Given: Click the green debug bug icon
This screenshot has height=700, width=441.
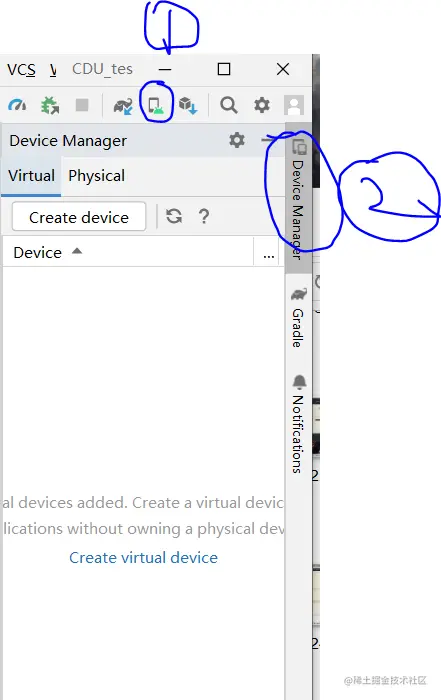Looking at the screenshot, I should [50, 105].
